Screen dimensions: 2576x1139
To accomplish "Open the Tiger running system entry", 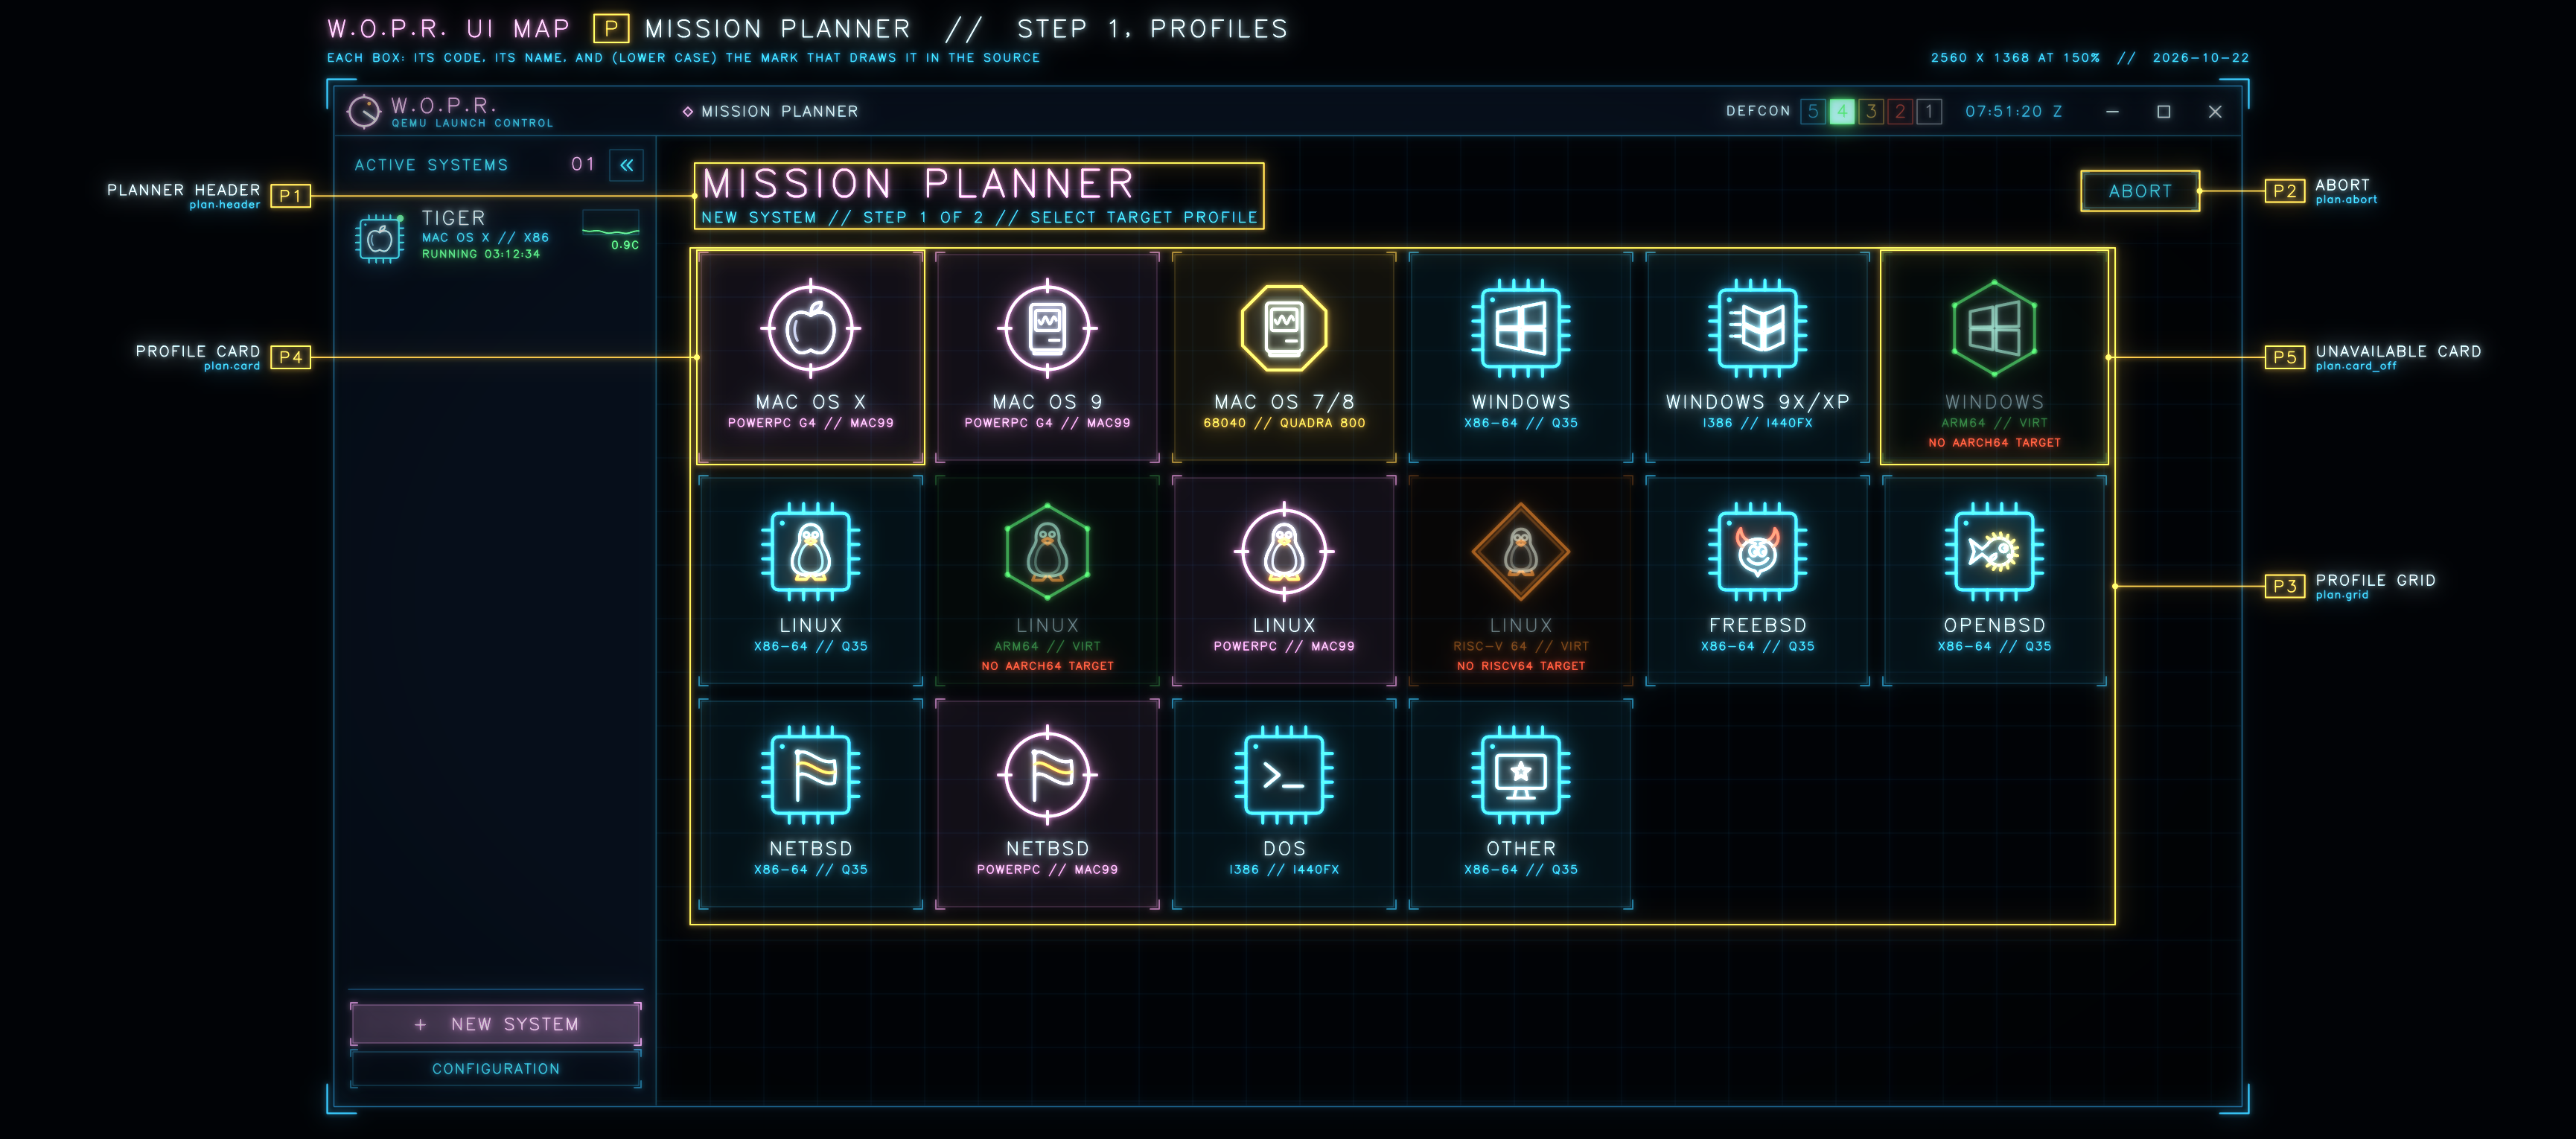I will [496, 236].
